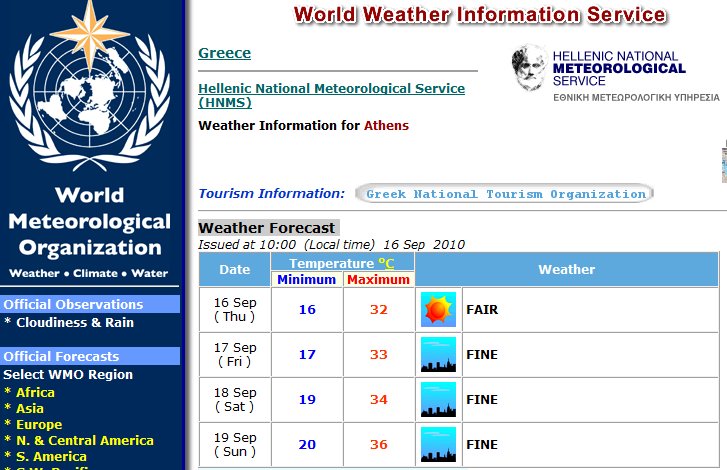Select the Asia region
This screenshot has width=727, height=470.
pos(30,408)
